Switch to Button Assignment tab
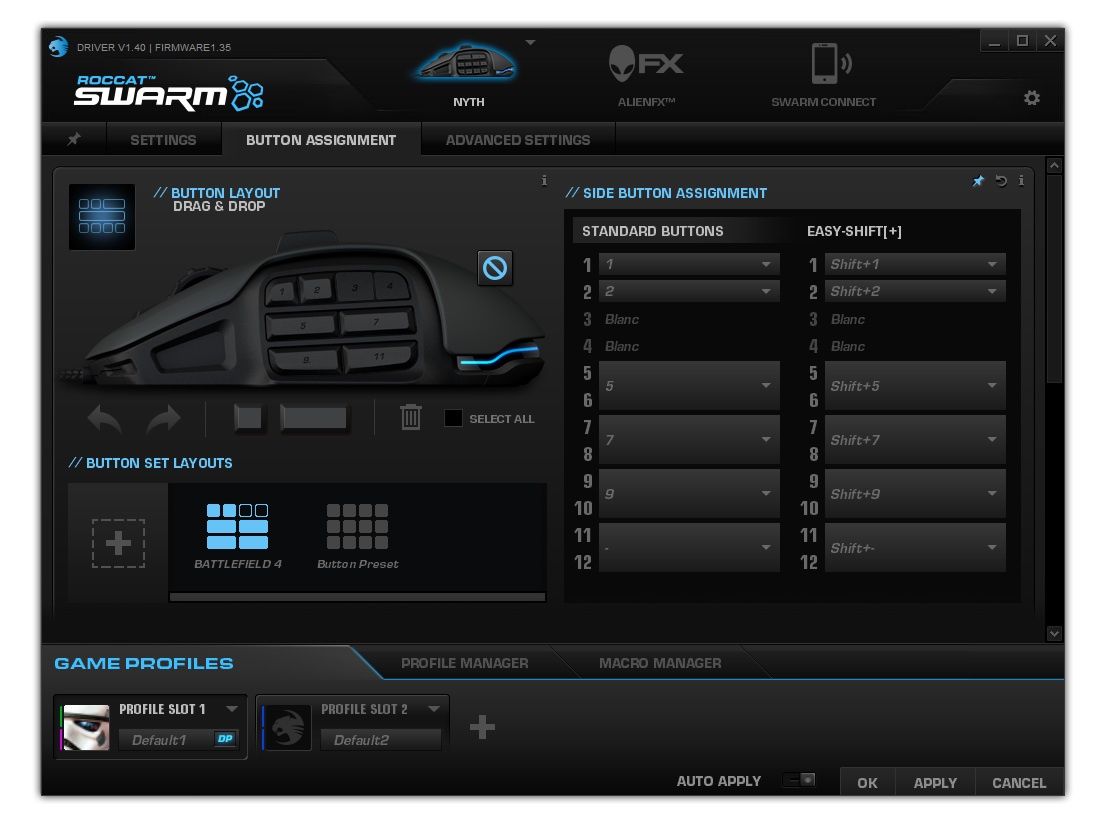This screenshot has width=1111, height=834. pos(321,140)
